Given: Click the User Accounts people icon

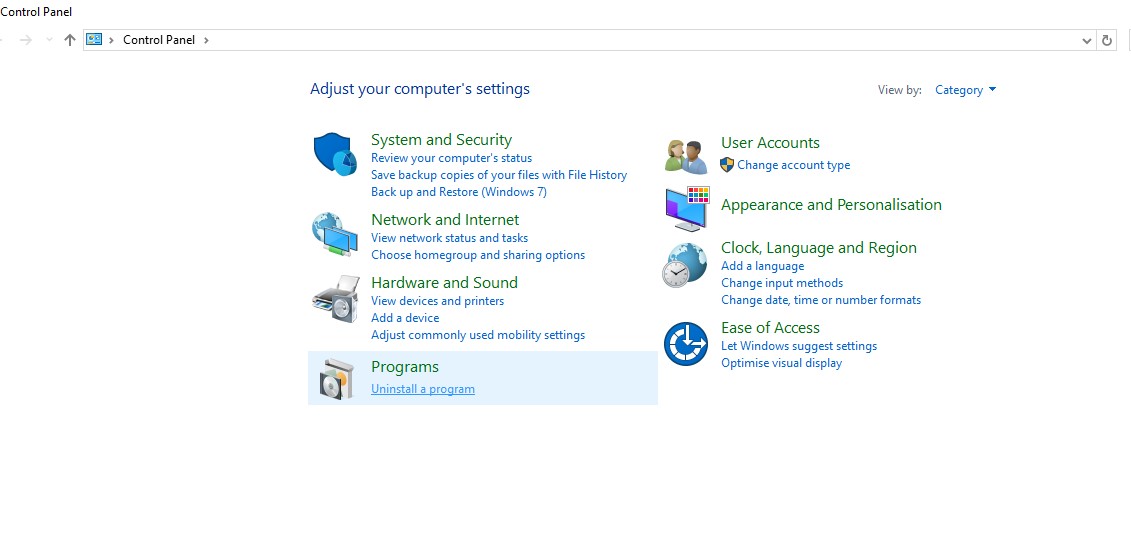Looking at the screenshot, I should click(686, 156).
